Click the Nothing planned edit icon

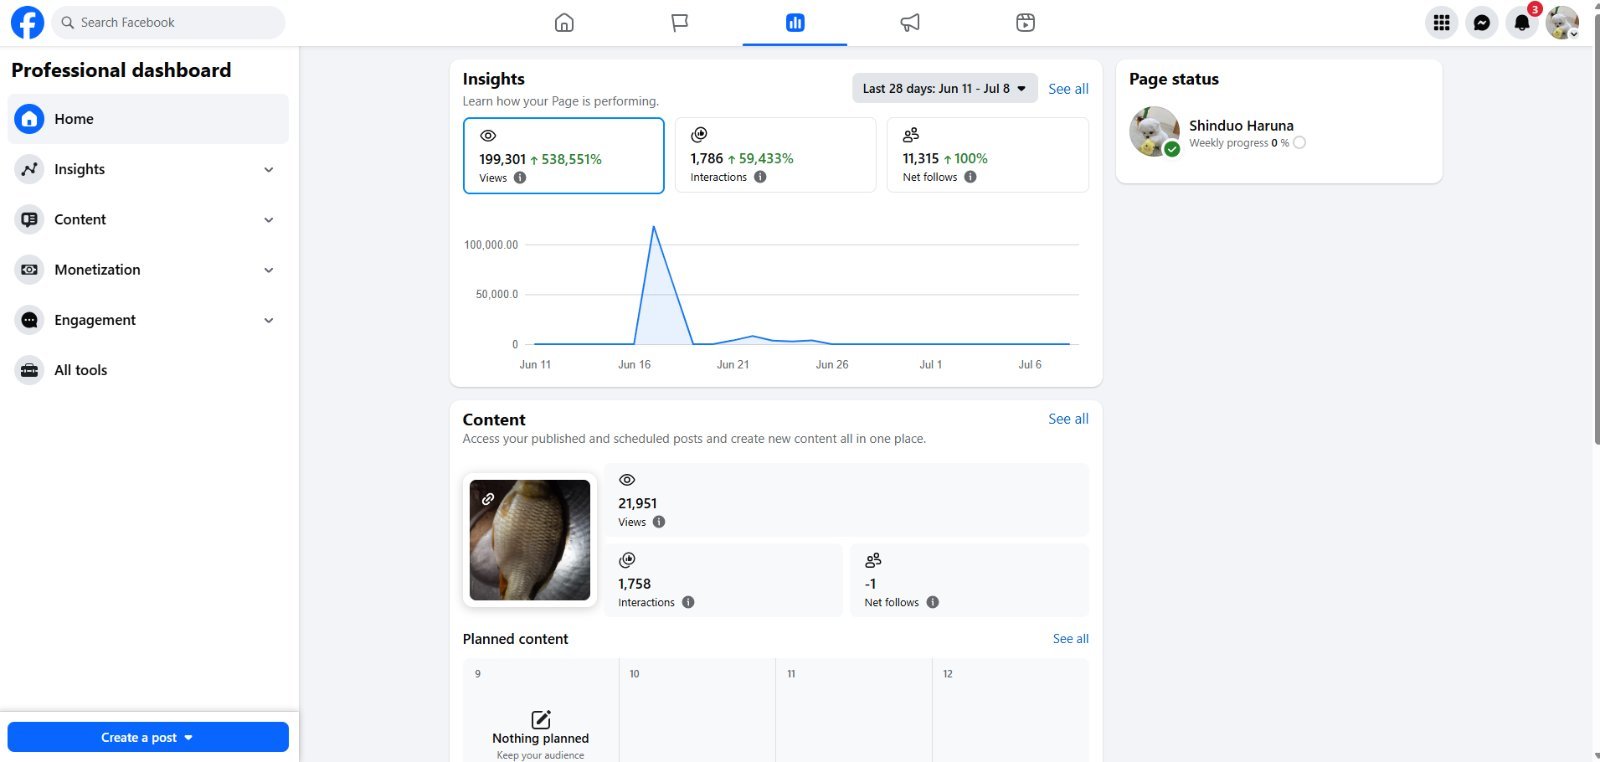pyautogui.click(x=541, y=719)
